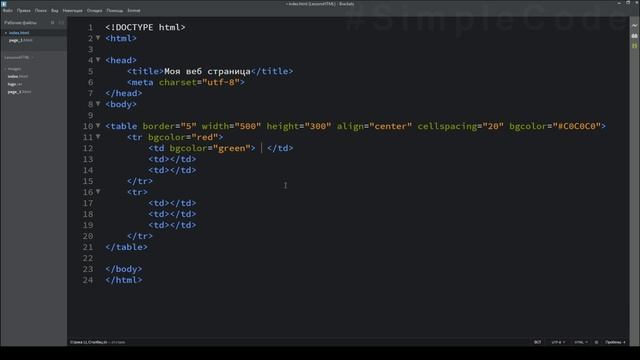This screenshot has height=360, width=640.
Task: Click the title text 'Моя веб страница'
Action: 207,71
